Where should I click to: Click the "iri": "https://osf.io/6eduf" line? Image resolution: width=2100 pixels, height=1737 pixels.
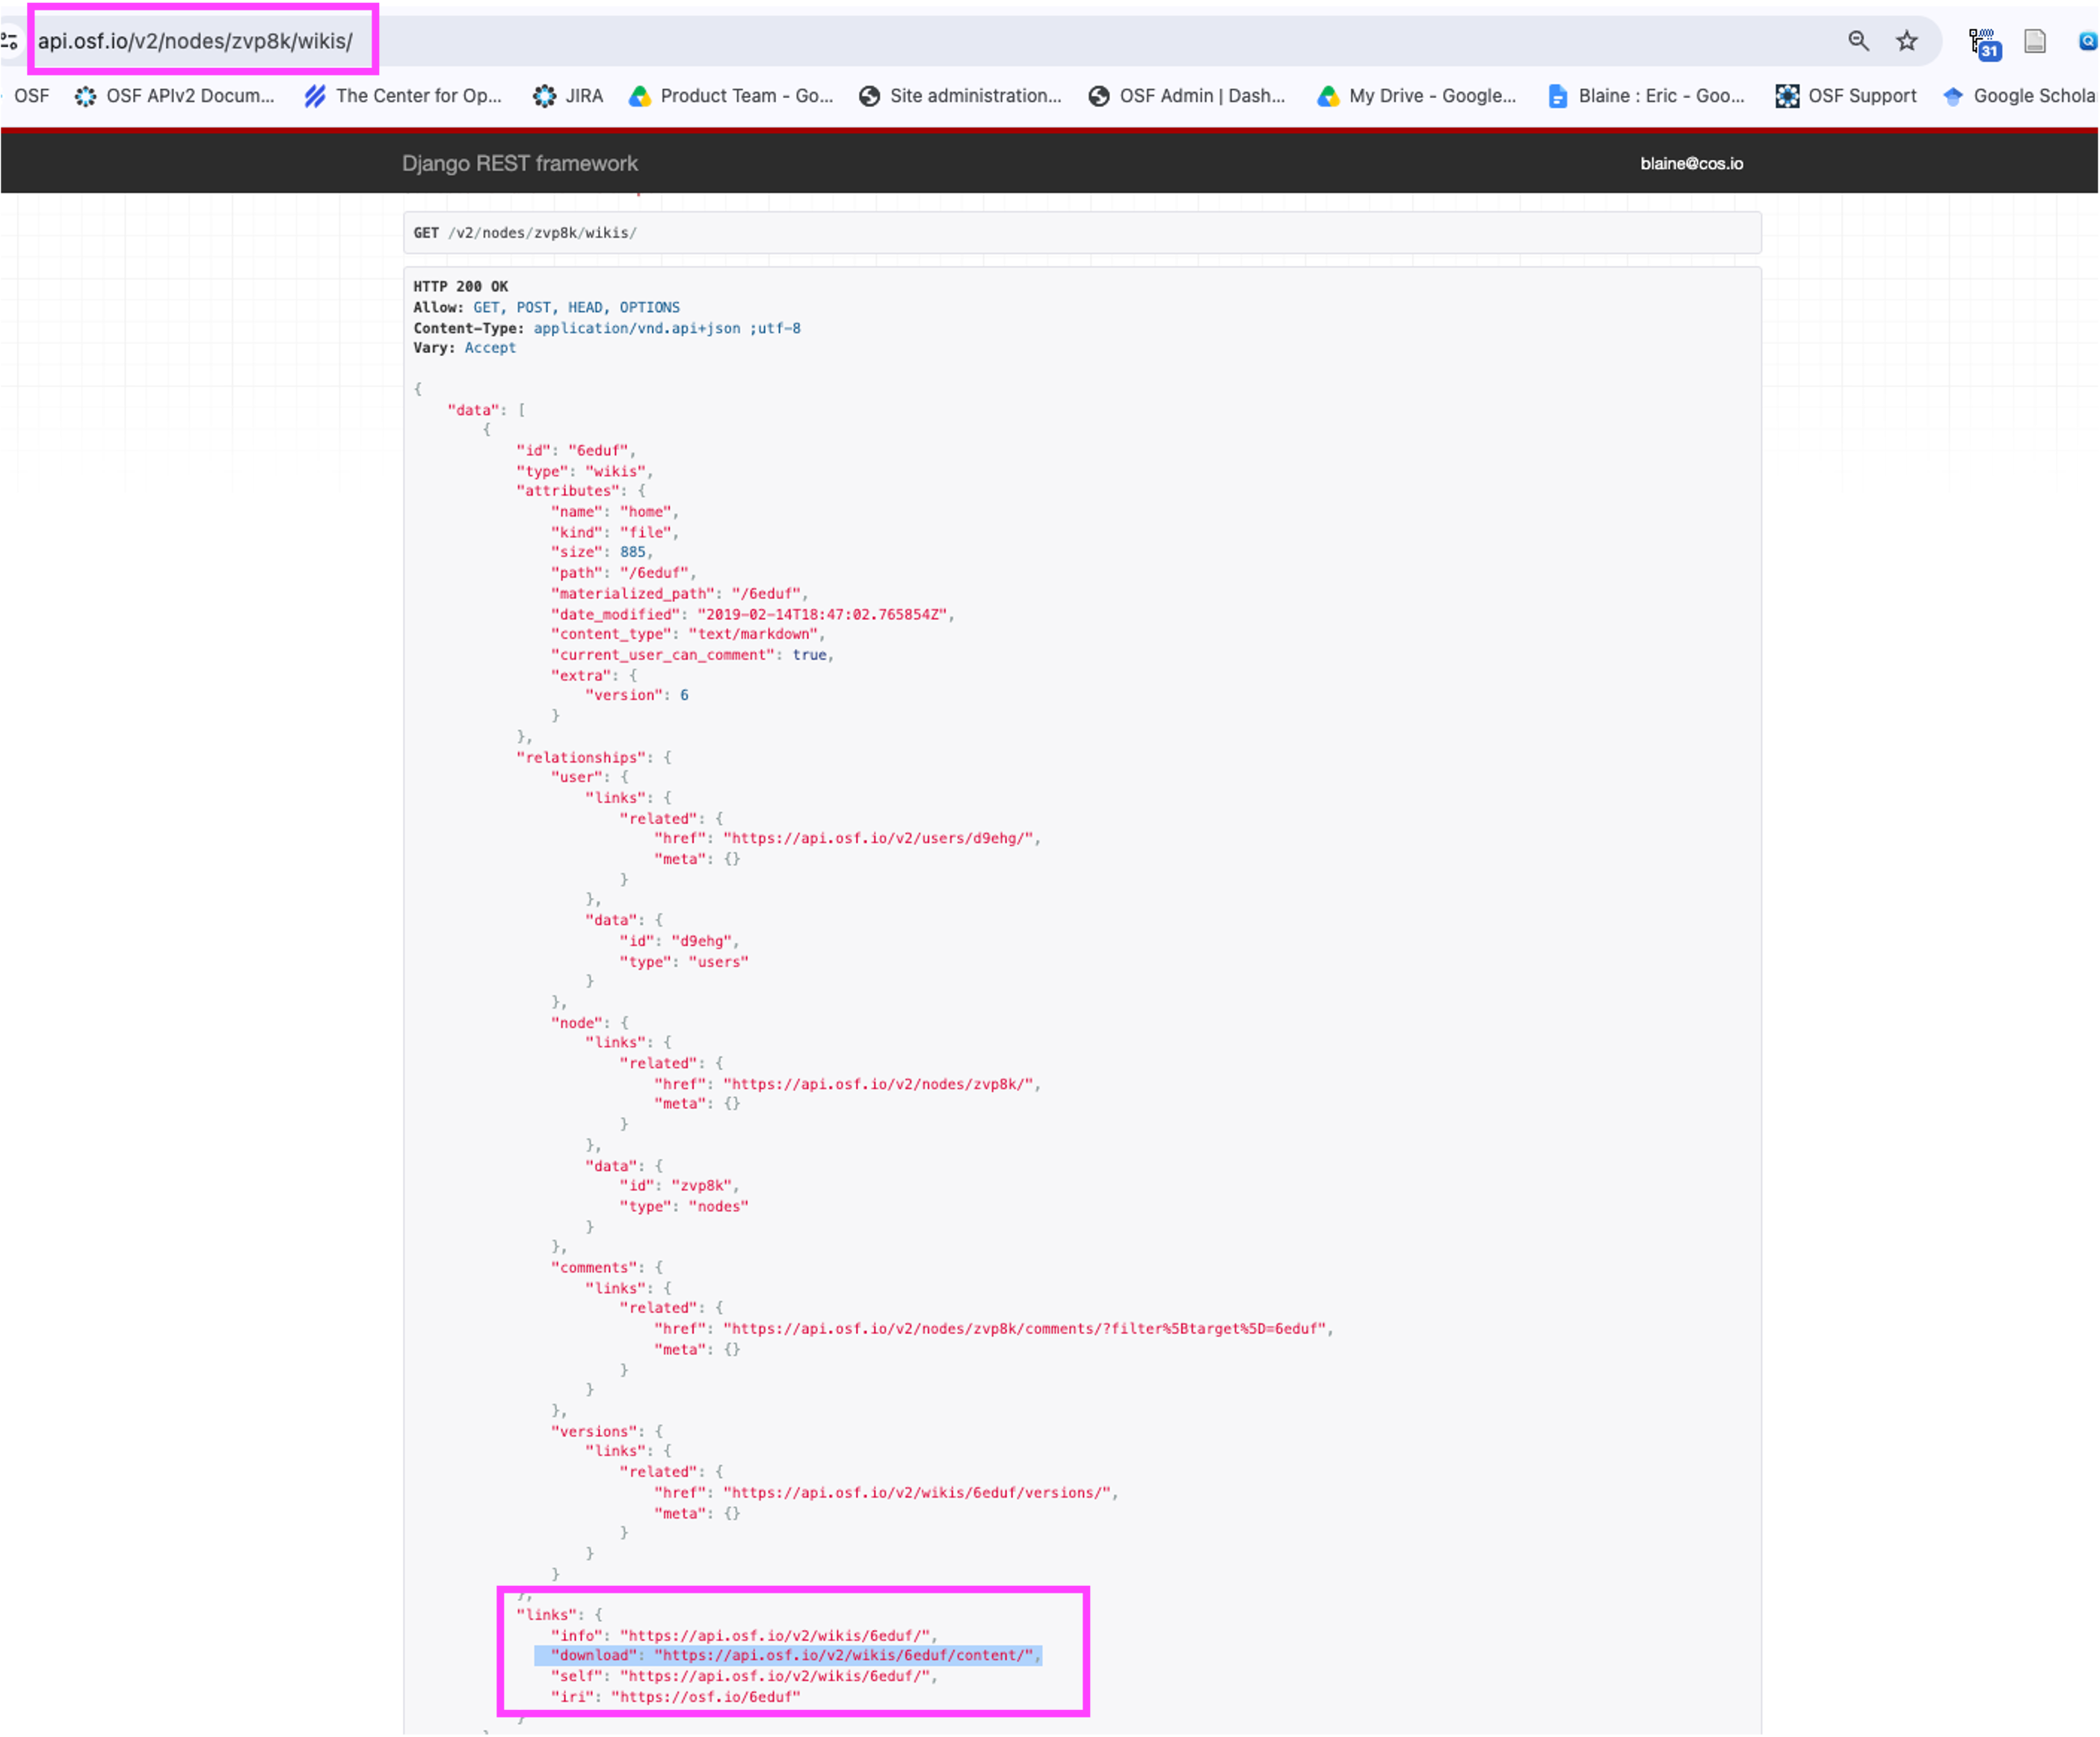coord(676,1697)
